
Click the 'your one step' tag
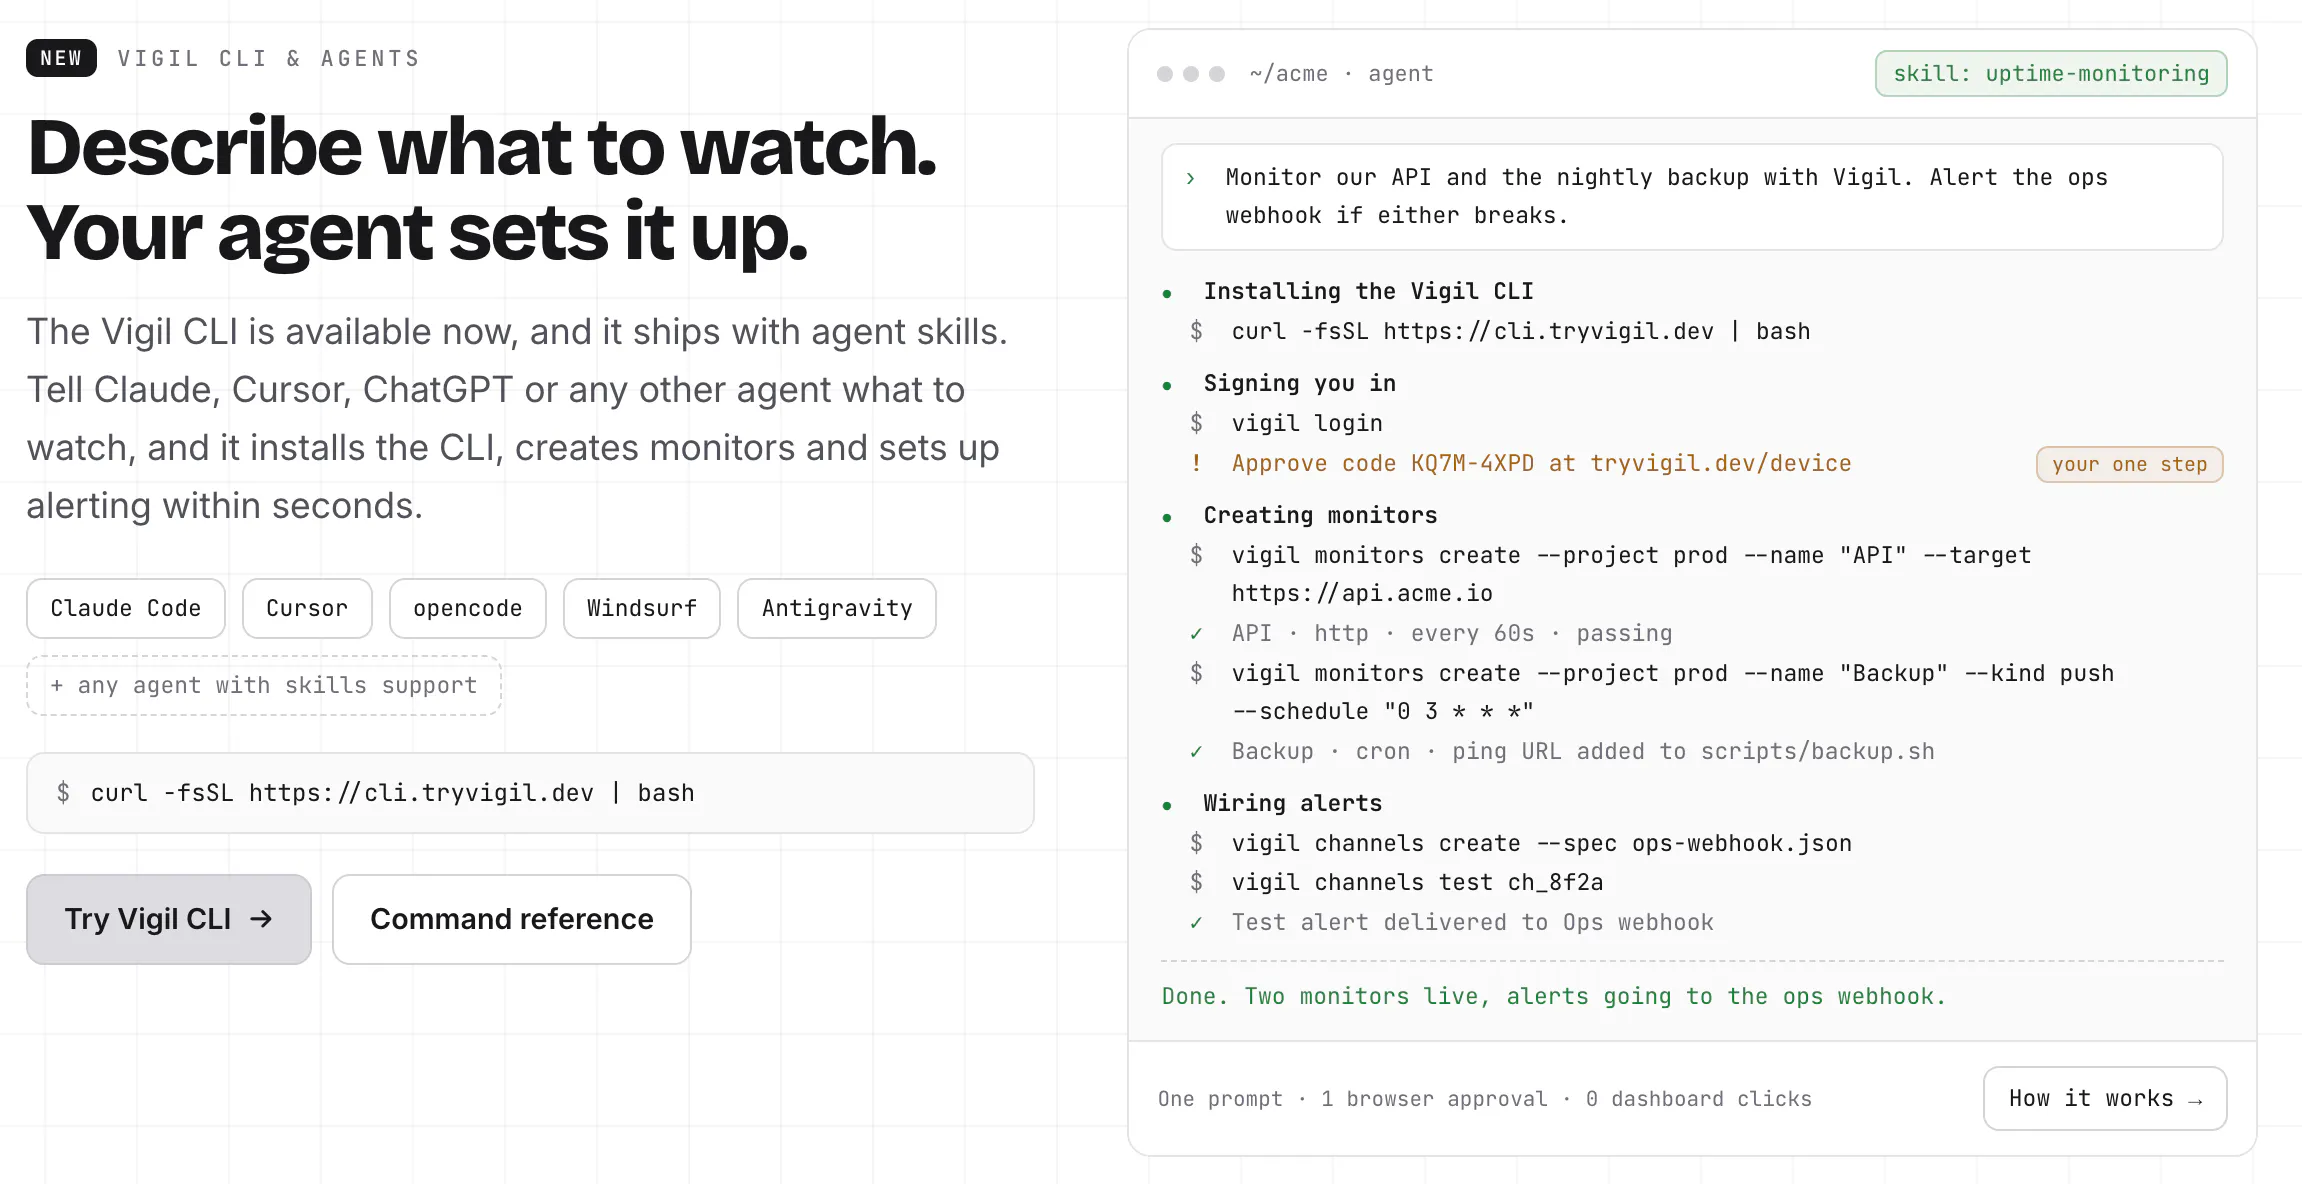[x=2130, y=464]
